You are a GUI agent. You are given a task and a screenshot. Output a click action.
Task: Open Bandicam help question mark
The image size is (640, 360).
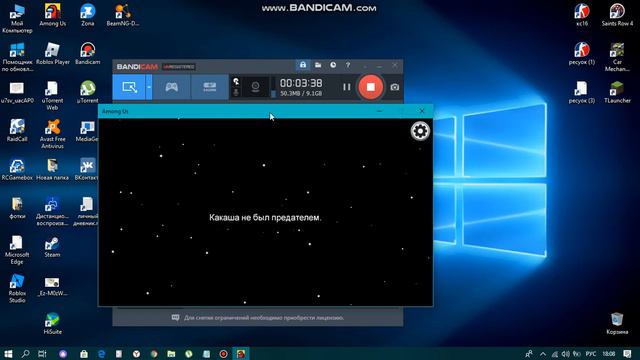click(x=348, y=65)
